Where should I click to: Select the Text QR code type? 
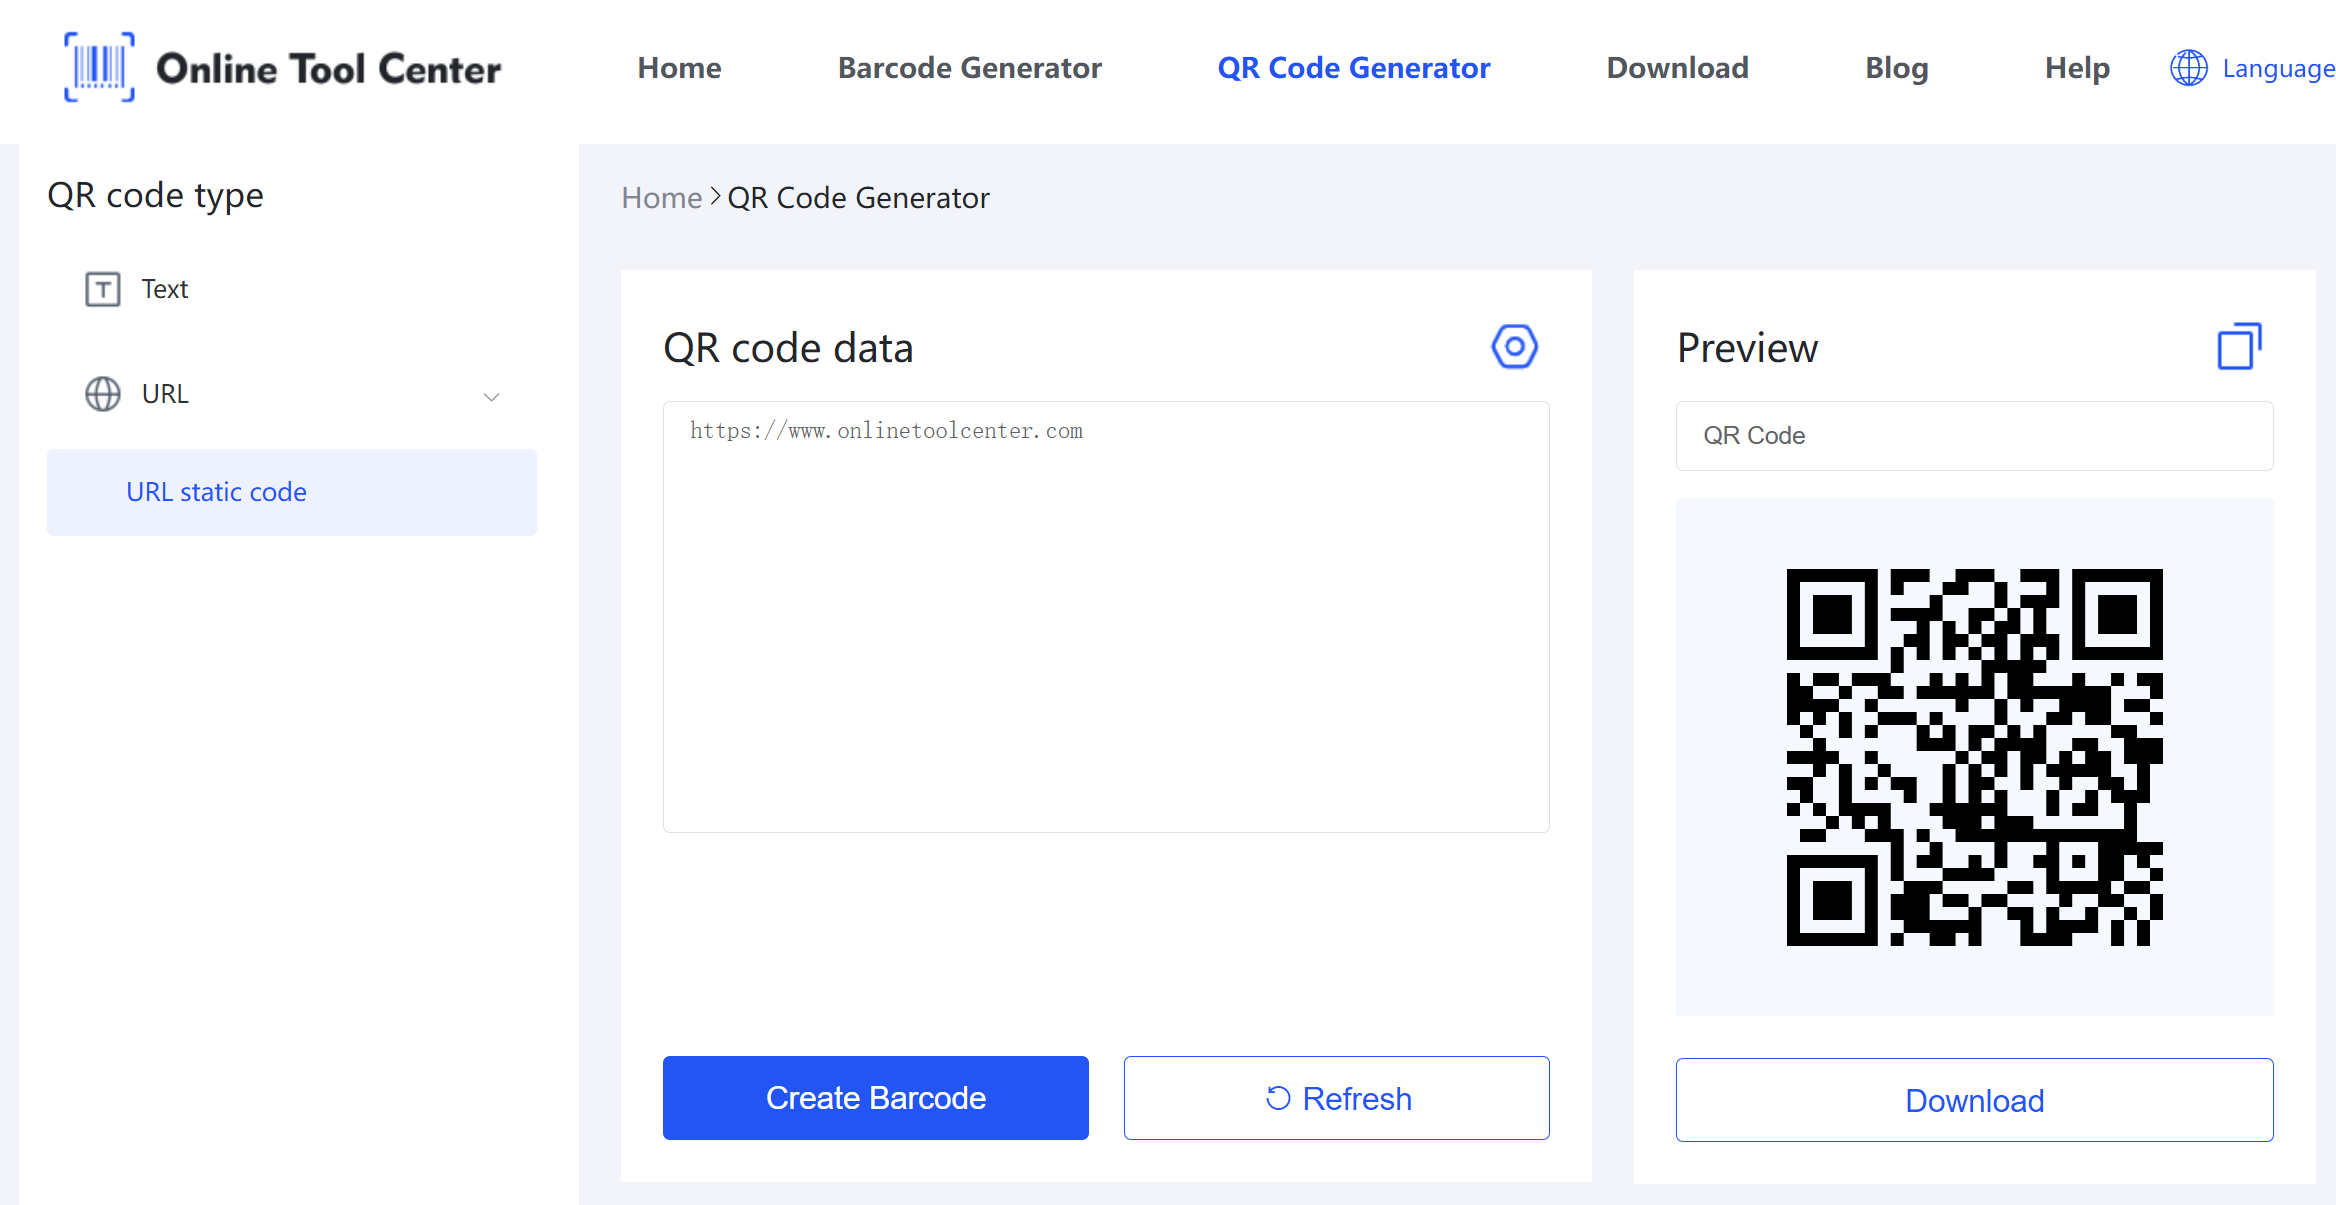pyautogui.click(x=164, y=287)
